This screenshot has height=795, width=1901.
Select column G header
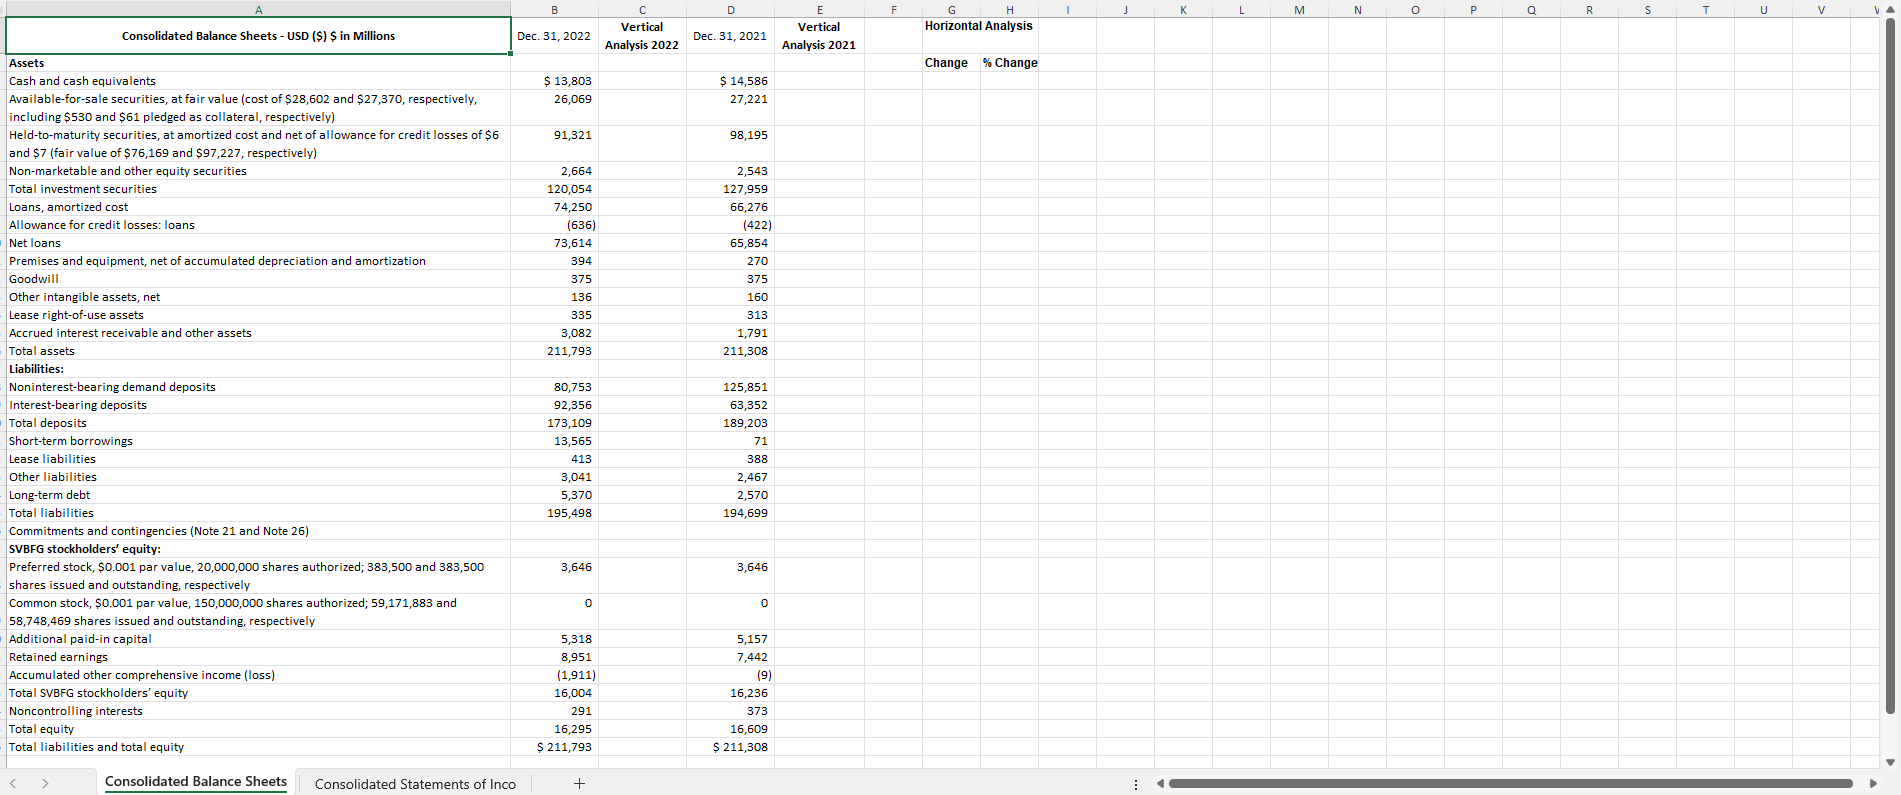(951, 9)
